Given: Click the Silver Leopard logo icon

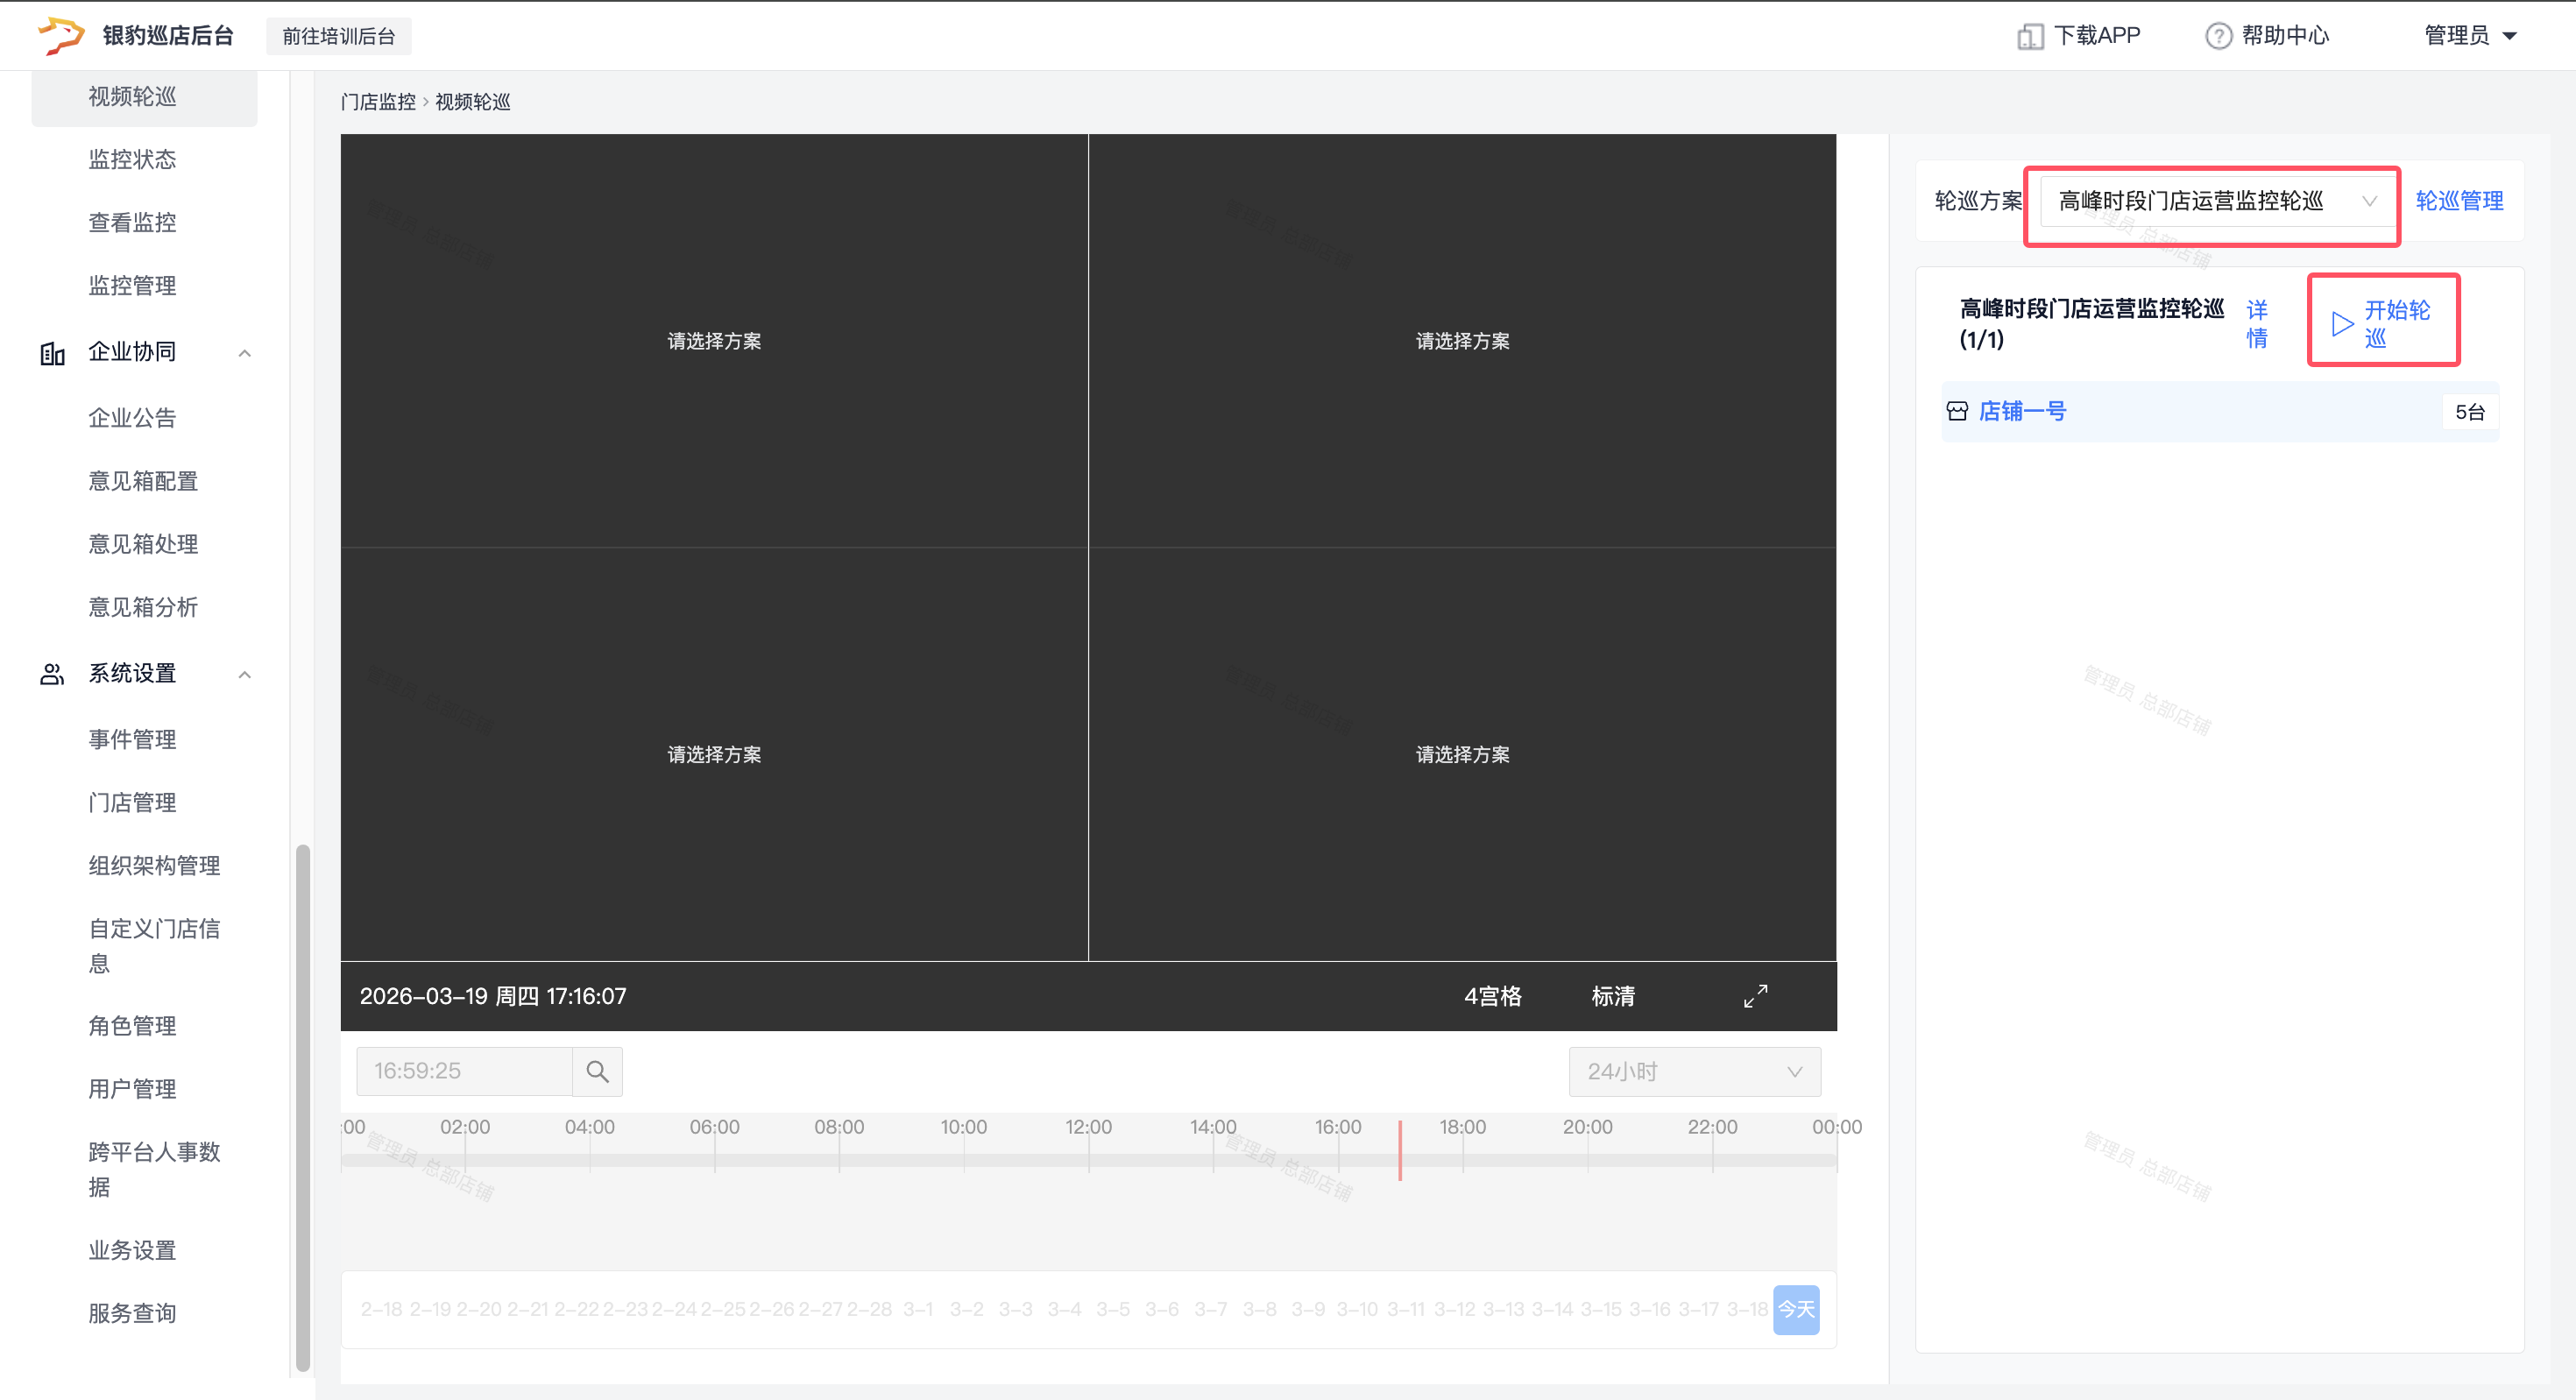Looking at the screenshot, I should click(60, 35).
